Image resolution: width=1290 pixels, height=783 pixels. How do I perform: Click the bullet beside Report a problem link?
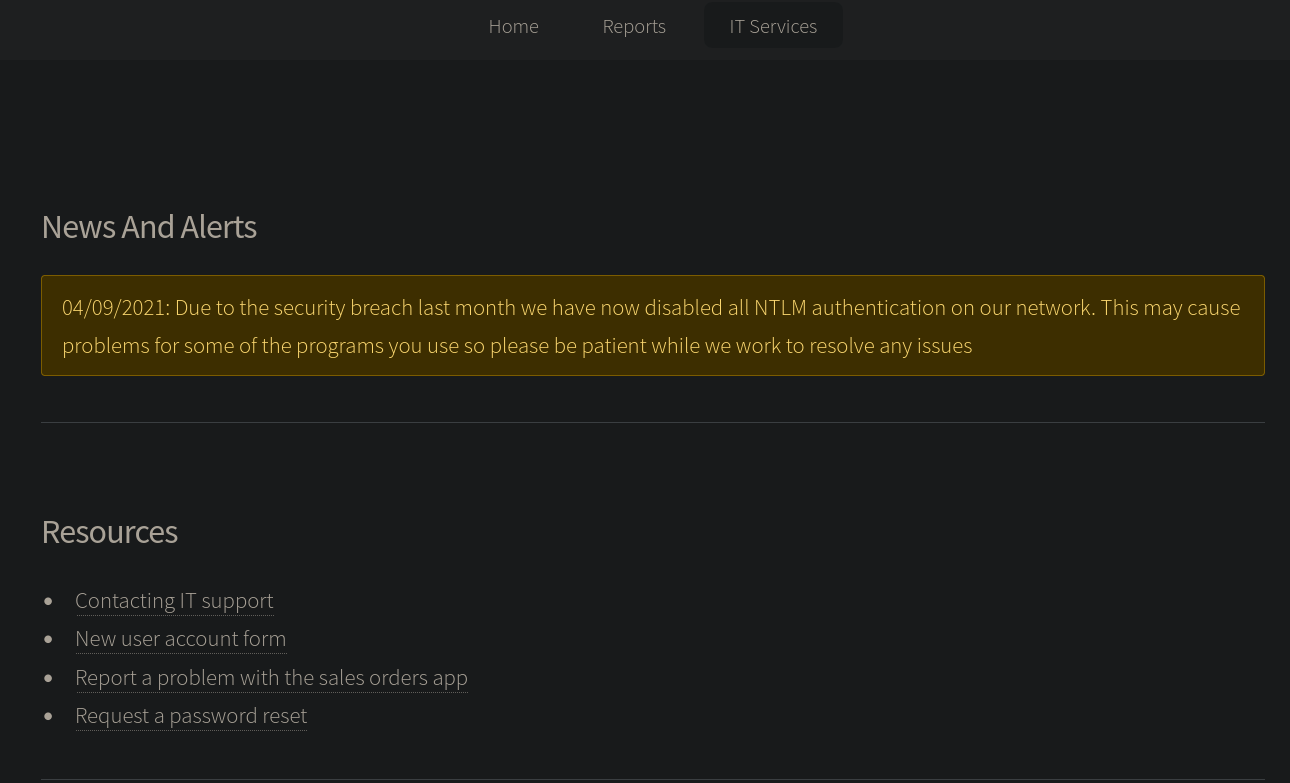(x=48, y=678)
